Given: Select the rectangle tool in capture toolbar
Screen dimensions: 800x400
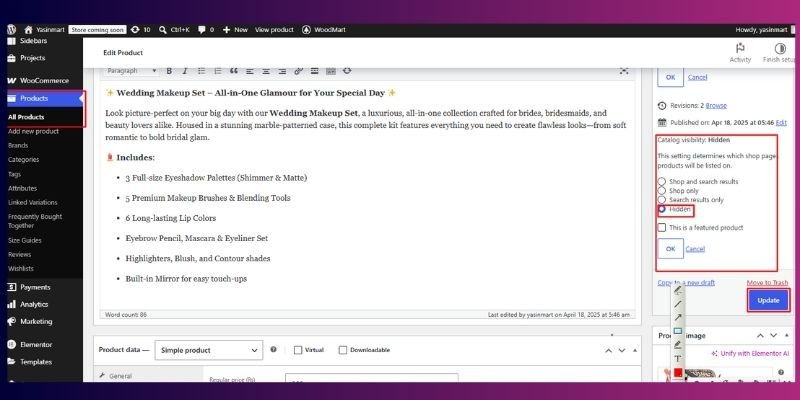Looking at the screenshot, I should pos(678,331).
